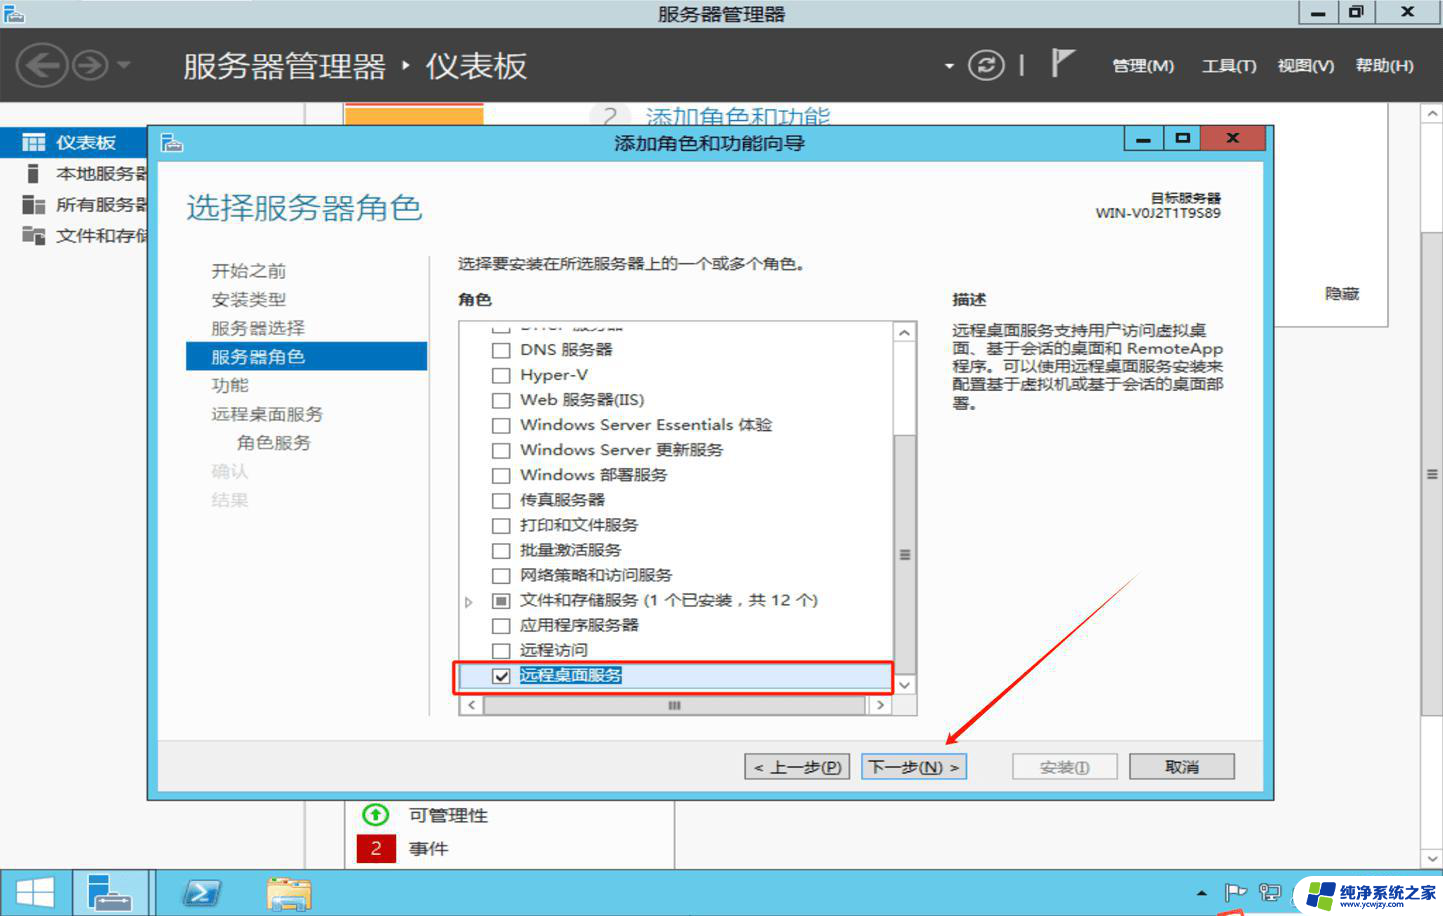Click roles list scroll left arrow
The width and height of the screenshot is (1443, 916).
pyautogui.click(x=471, y=705)
